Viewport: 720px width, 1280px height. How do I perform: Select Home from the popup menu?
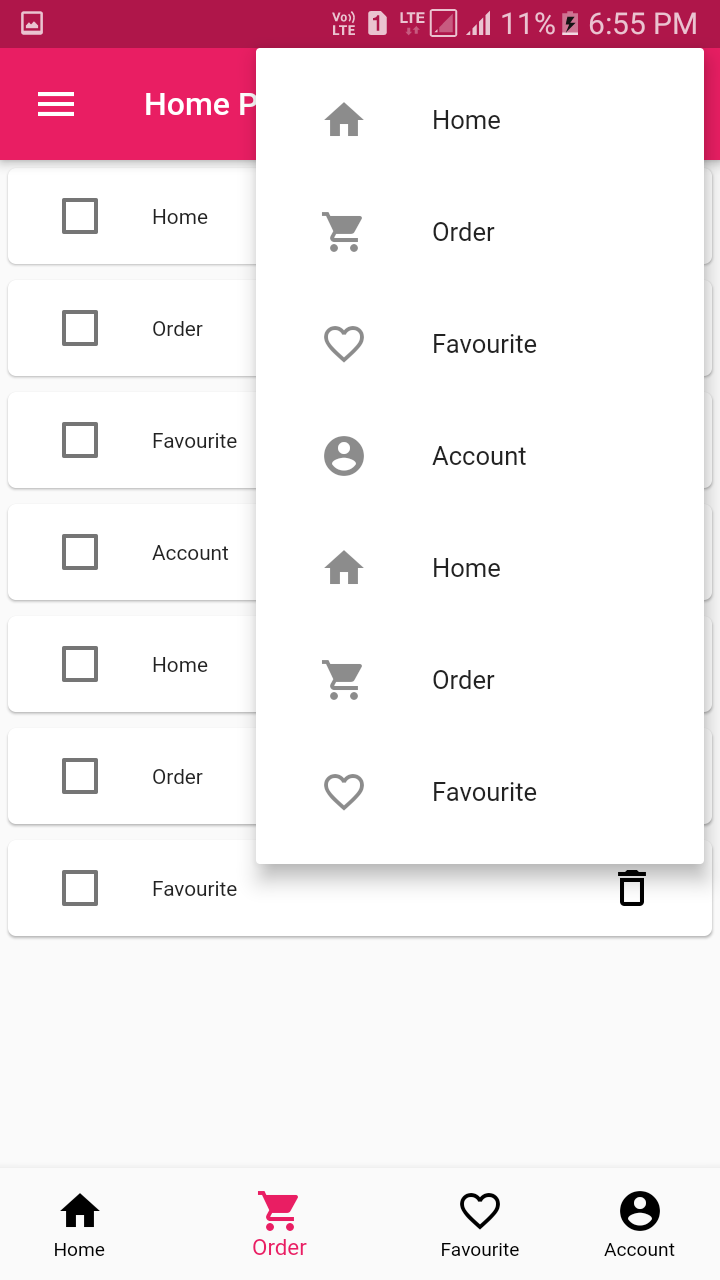pos(466,120)
